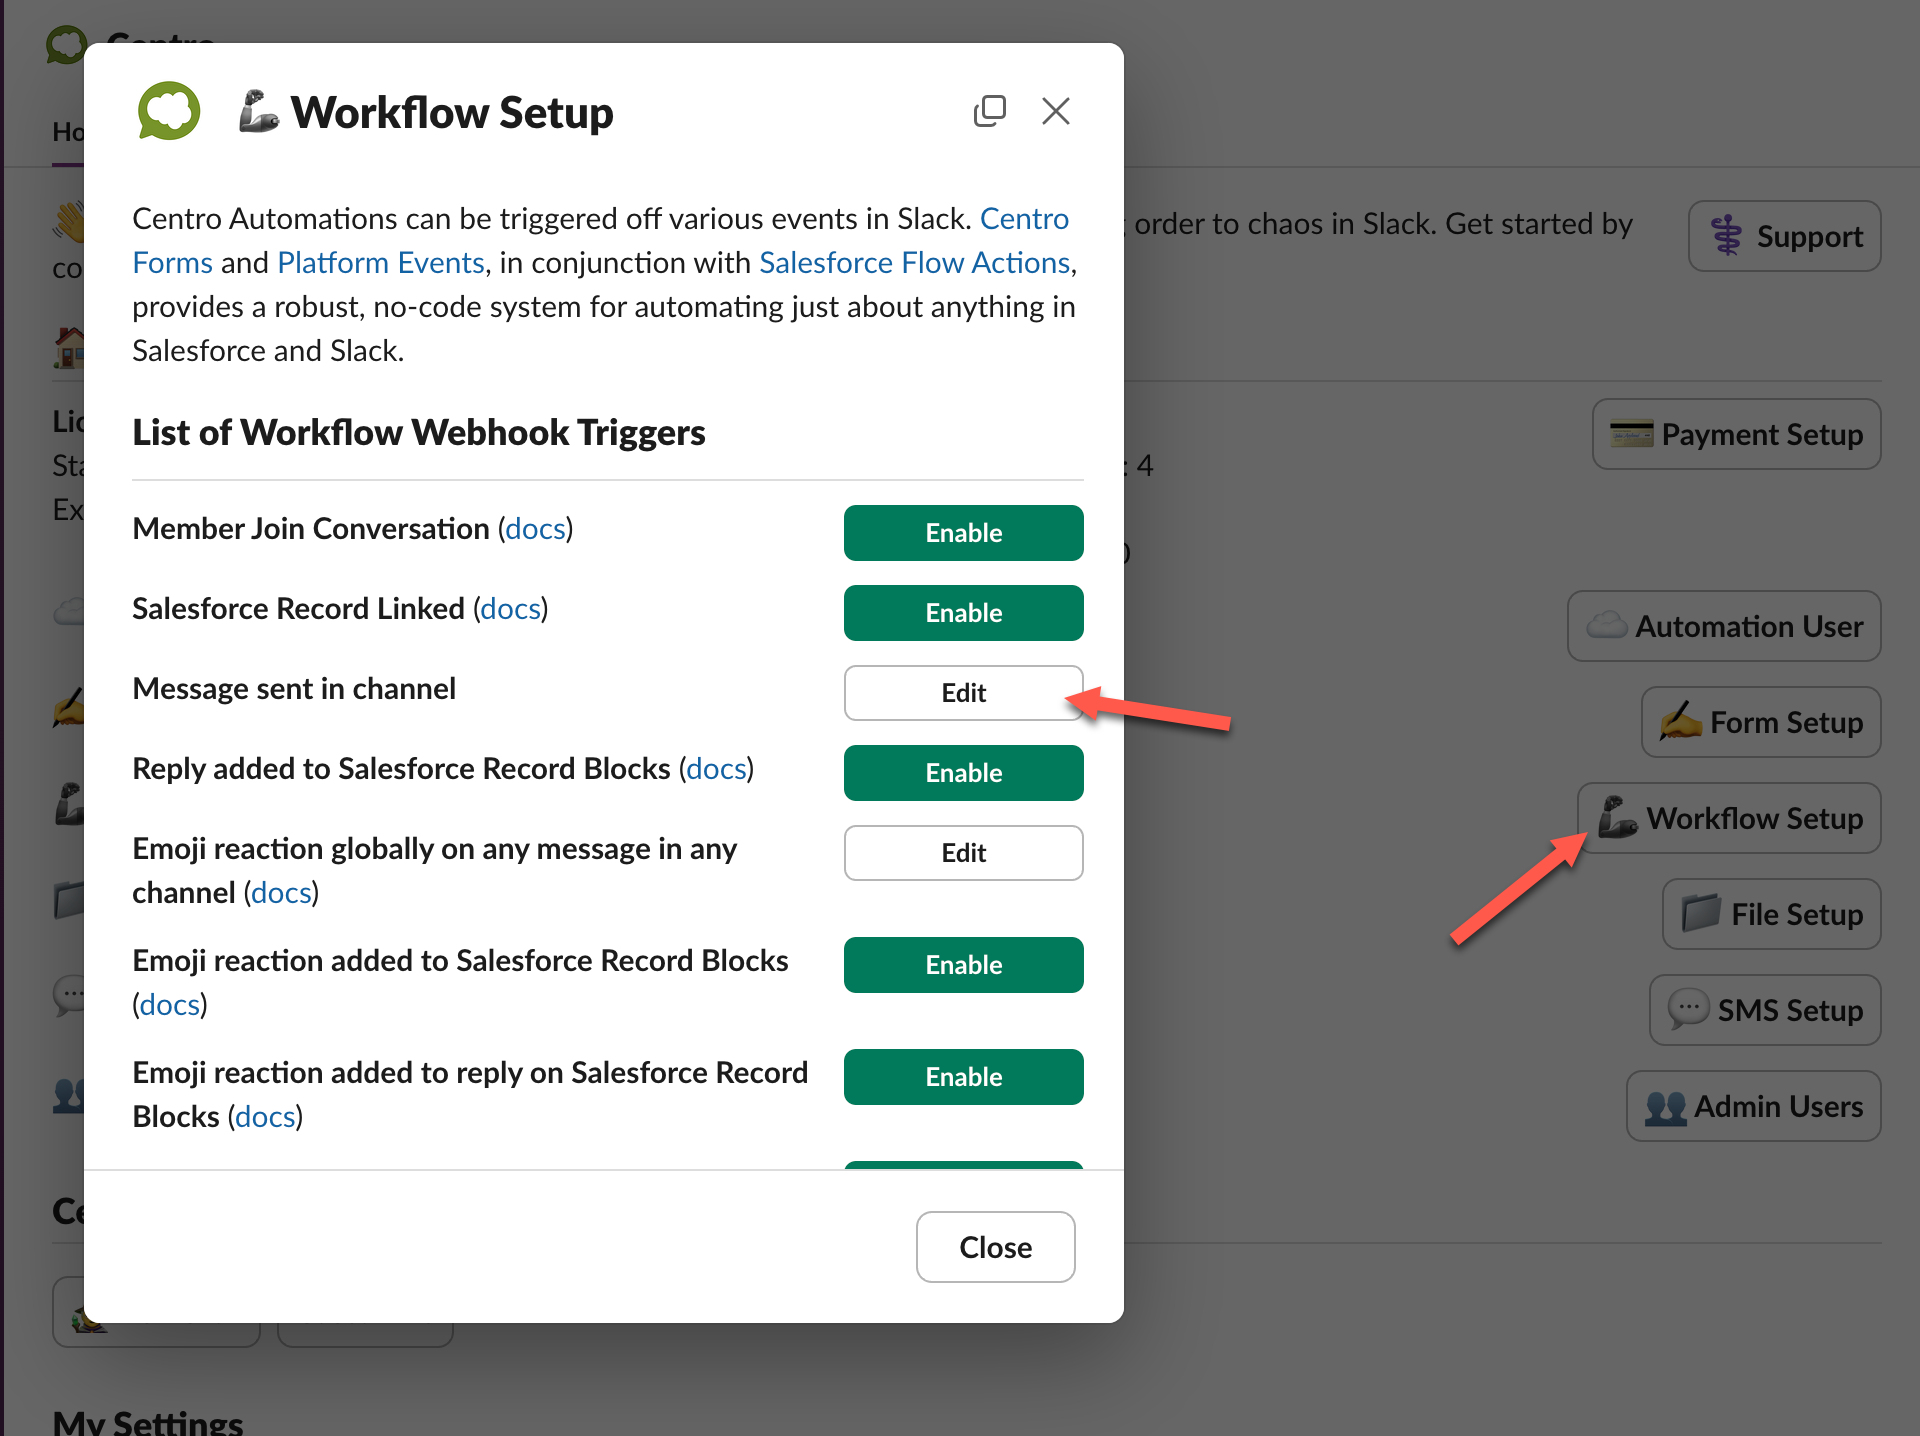Open SMS Setup with speech bubble icon
The image size is (1920, 1436).
pos(1765,1010)
